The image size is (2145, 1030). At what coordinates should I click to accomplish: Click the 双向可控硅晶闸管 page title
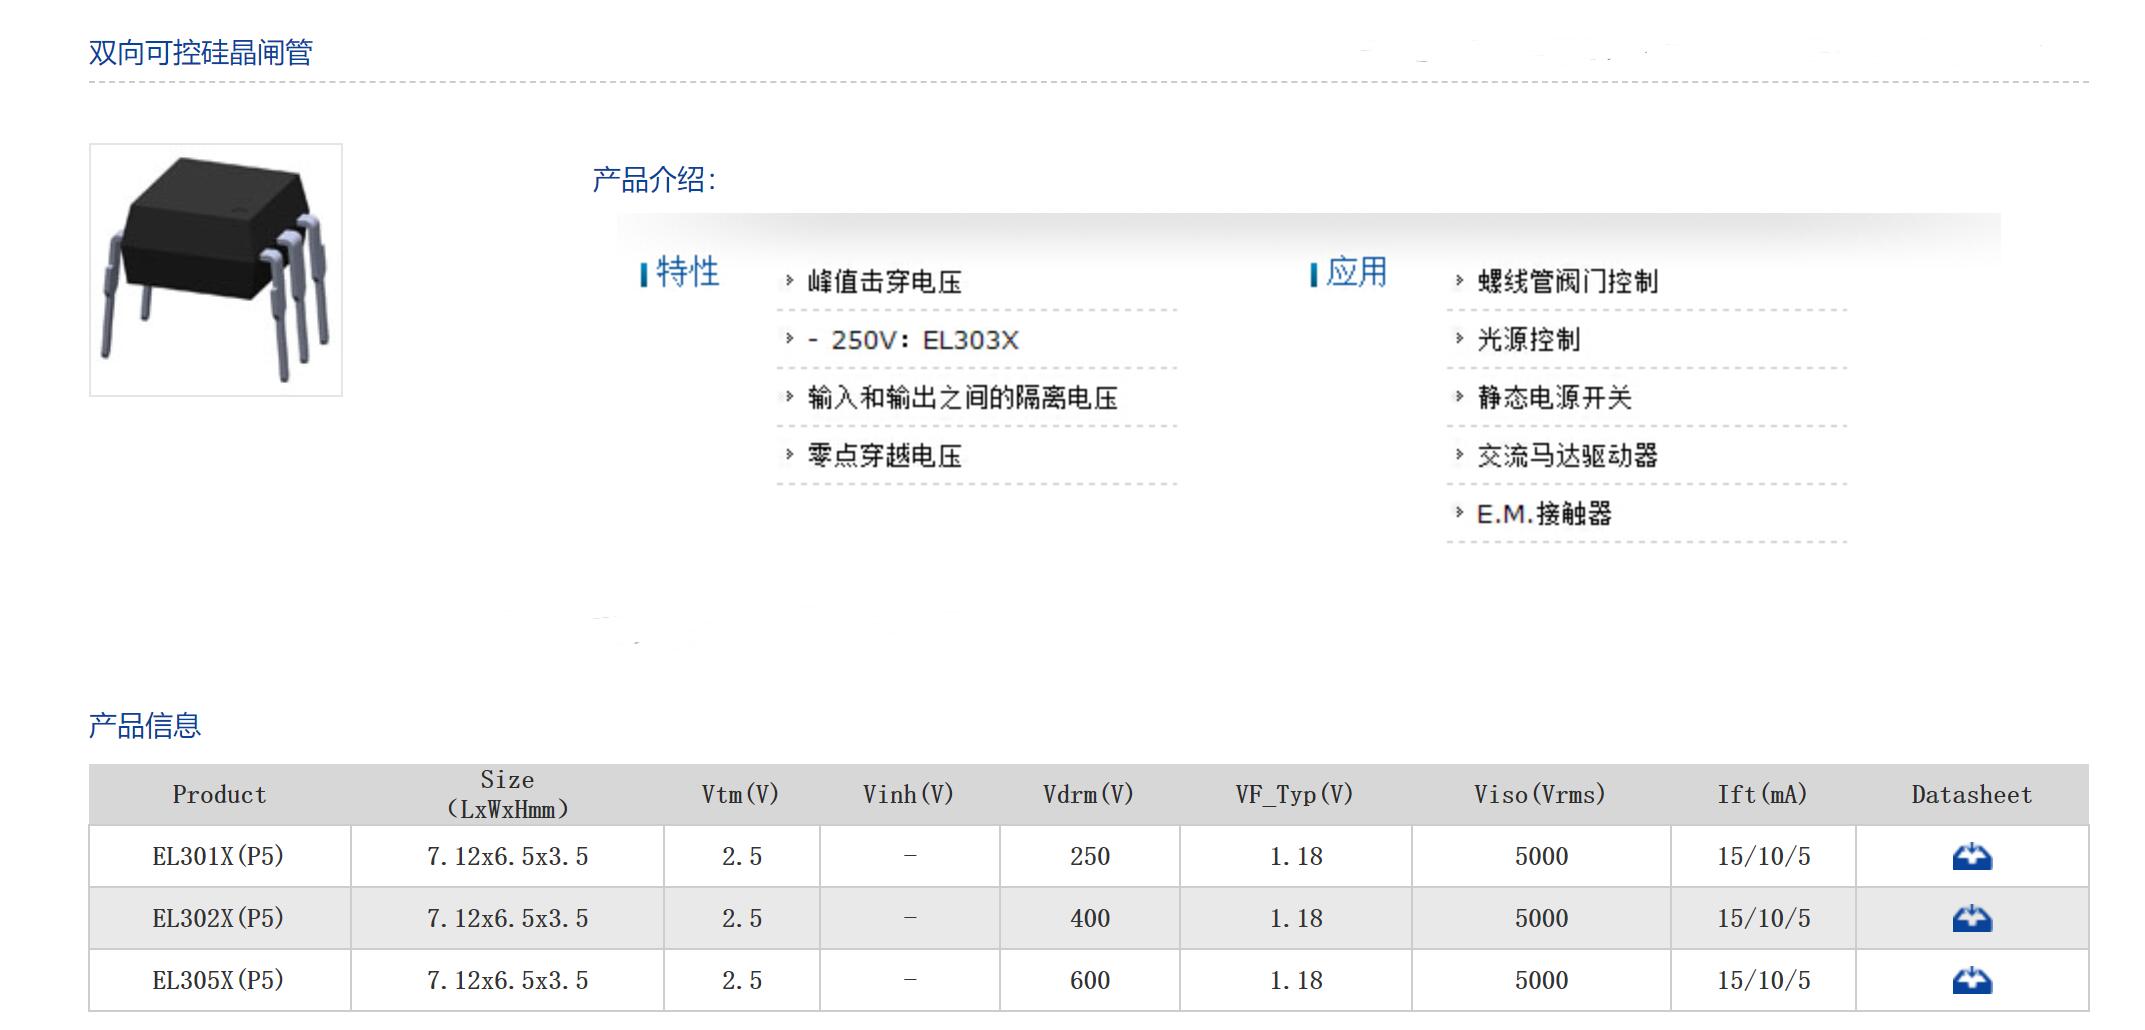click(x=201, y=52)
